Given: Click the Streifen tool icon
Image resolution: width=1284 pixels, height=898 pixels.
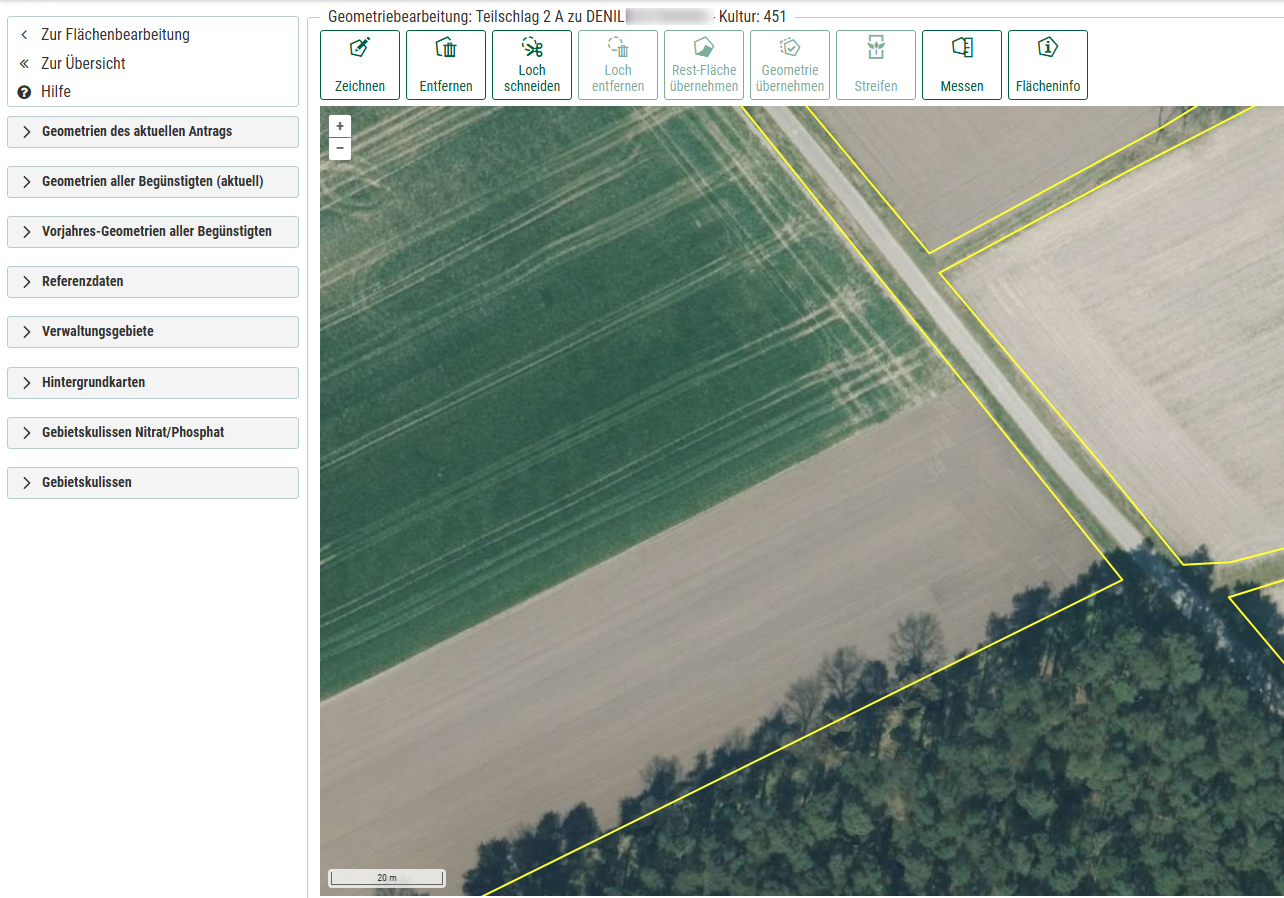Looking at the screenshot, I should 876,49.
